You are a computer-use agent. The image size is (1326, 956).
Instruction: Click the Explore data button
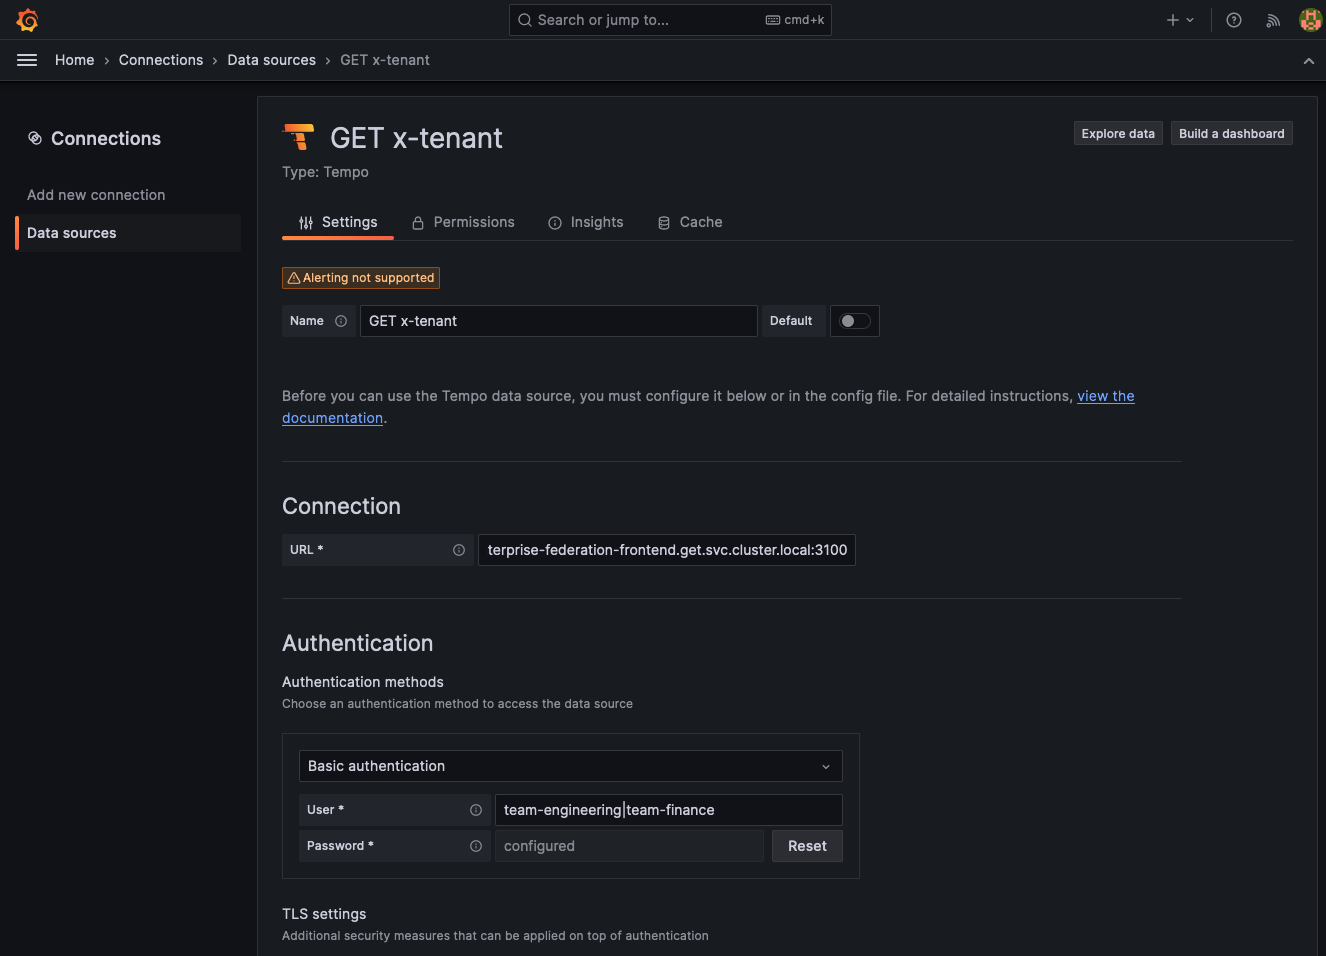[1117, 134]
